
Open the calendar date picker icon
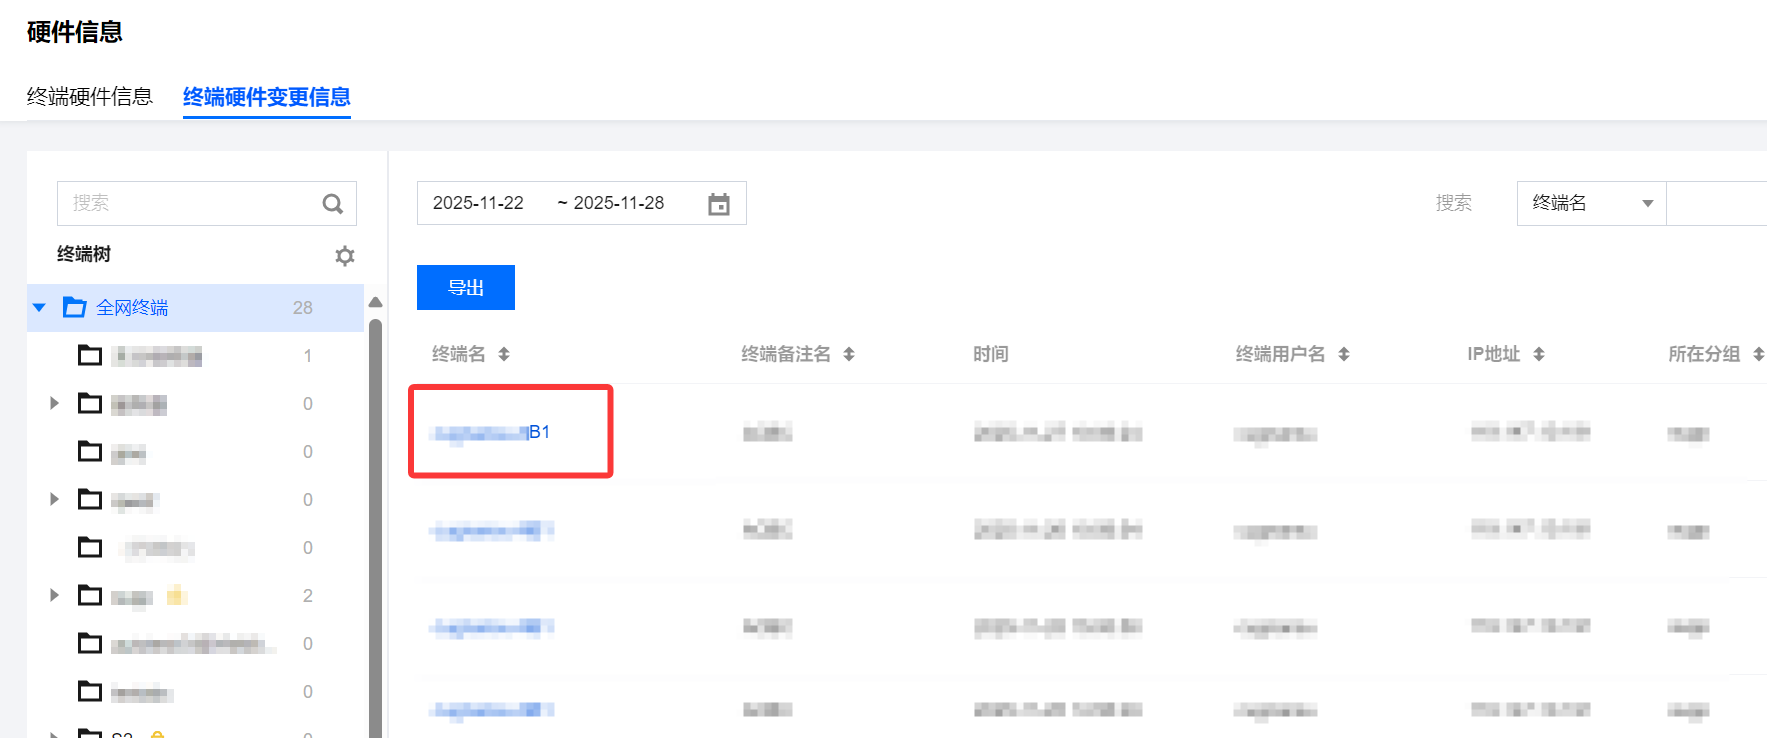719,204
